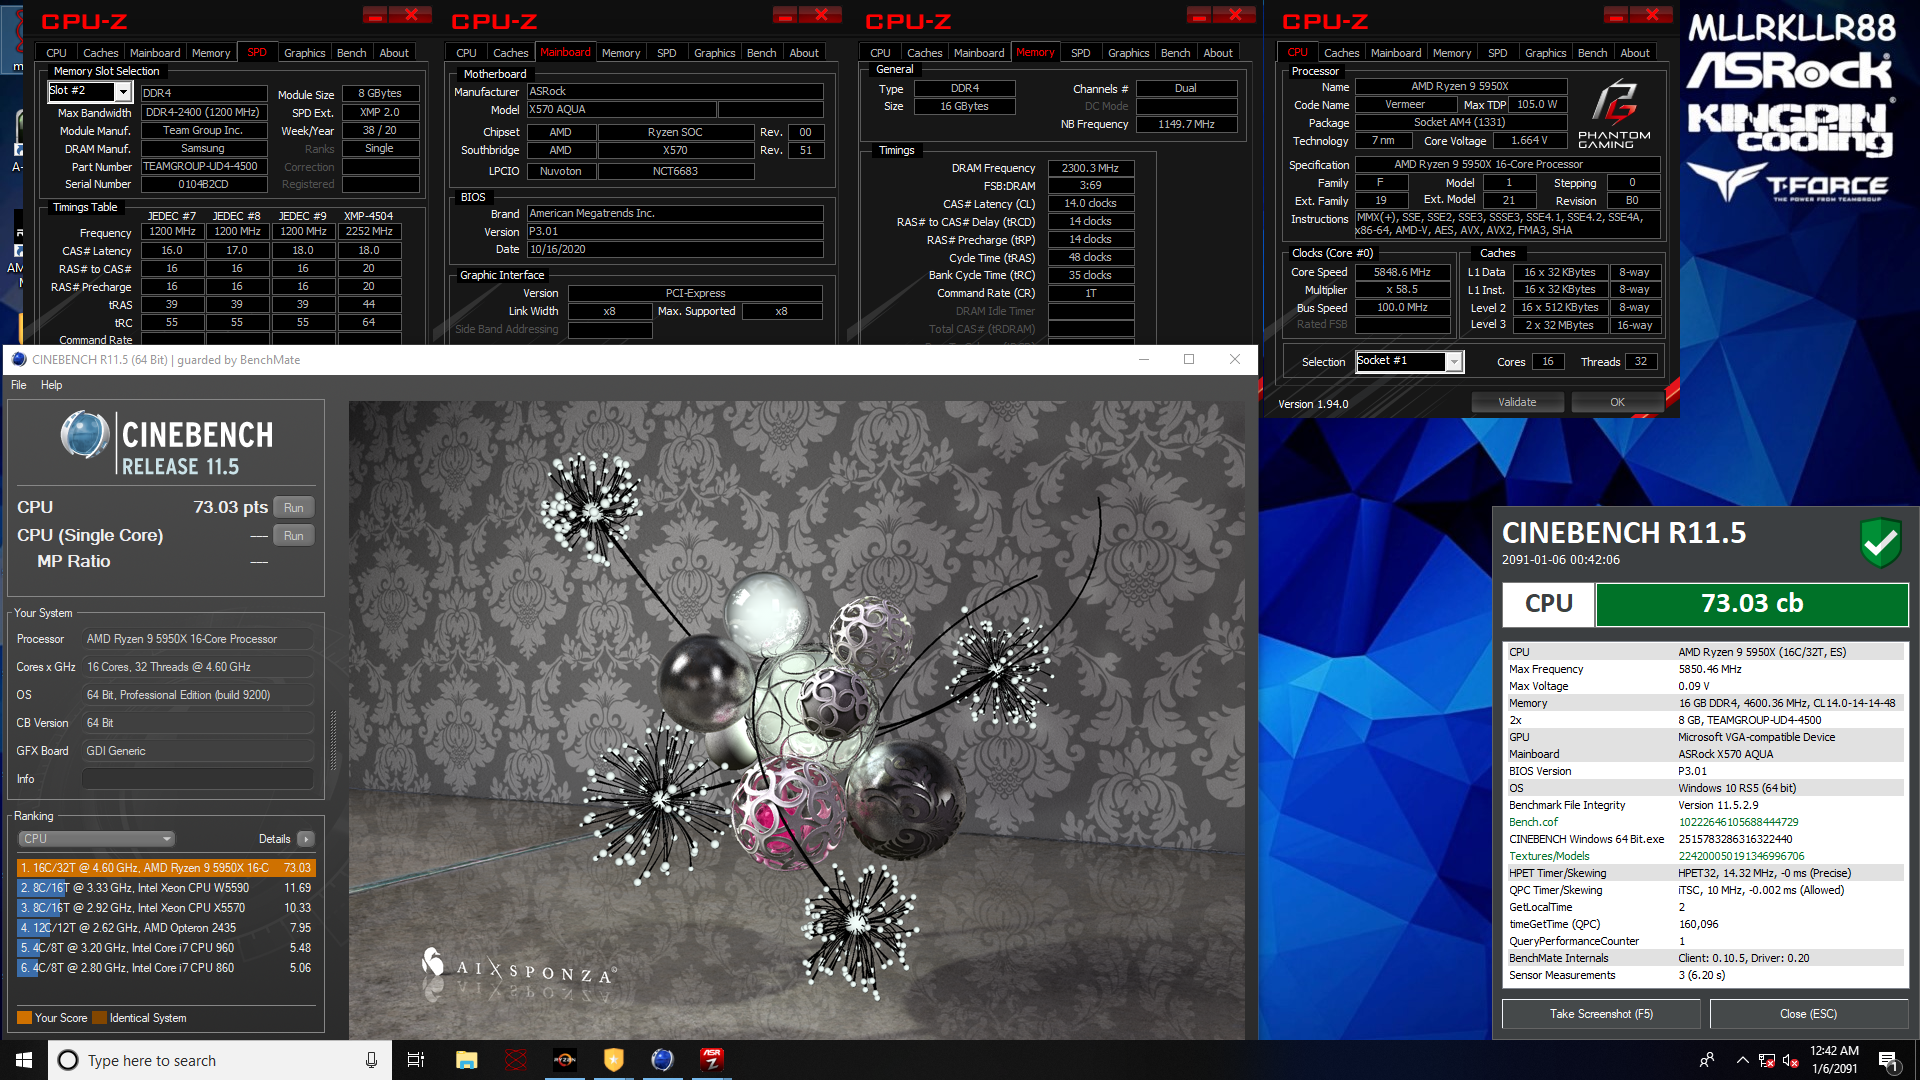Open Task View from the taskbar

pyautogui.click(x=416, y=1060)
